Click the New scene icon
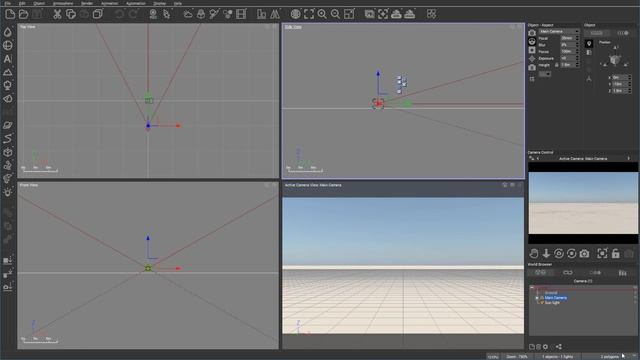This screenshot has width=640, height=360. [x=10, y=14]
